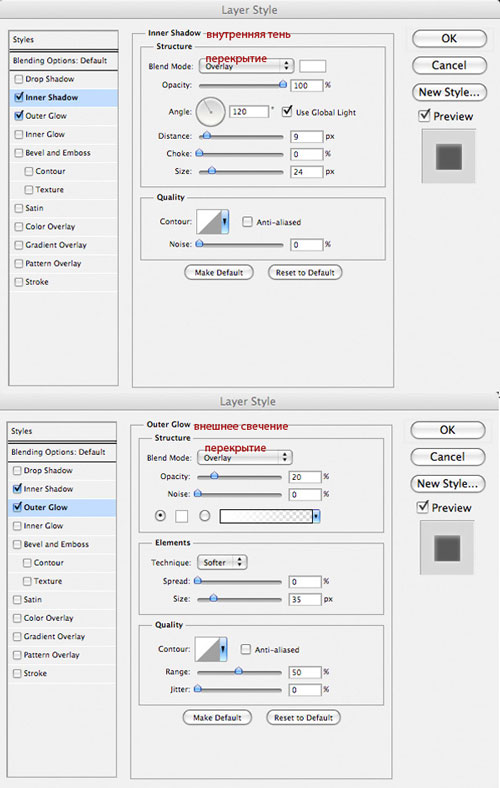Enable Anti-aliased in Inner Shadow dialog
This screenshot has height=788, width=500.
247,222
